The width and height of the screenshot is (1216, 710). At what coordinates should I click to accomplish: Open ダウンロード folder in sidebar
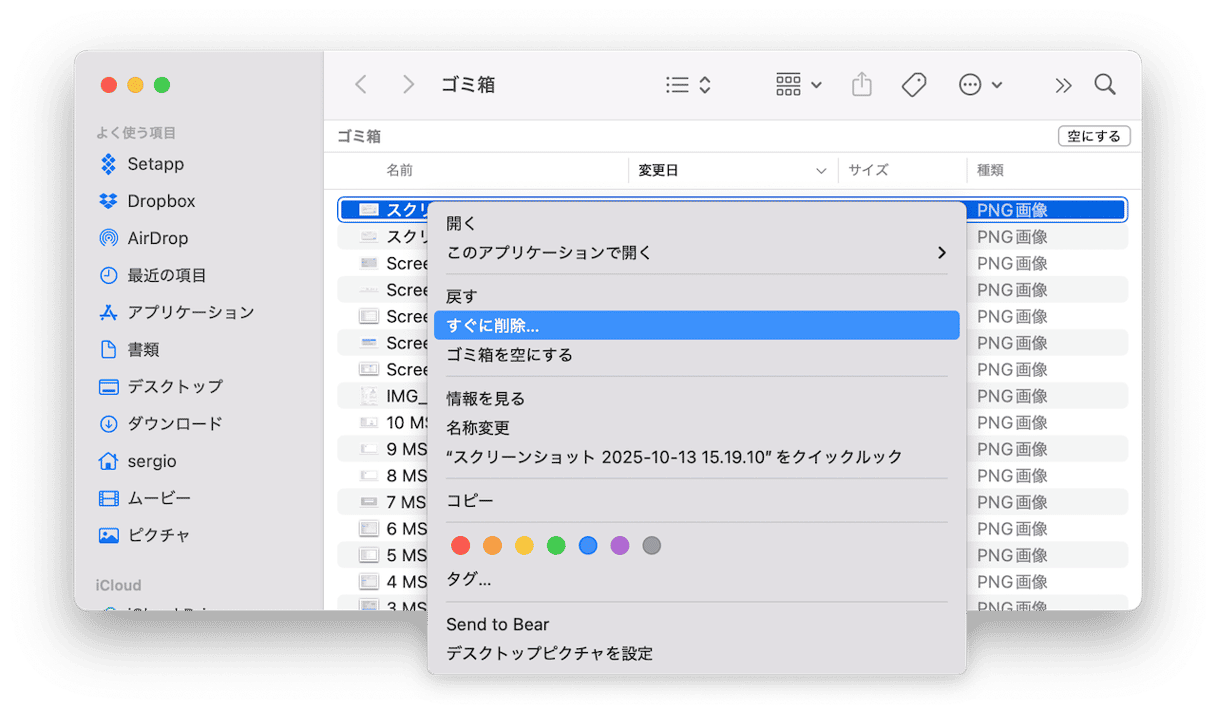pos(174,424)
